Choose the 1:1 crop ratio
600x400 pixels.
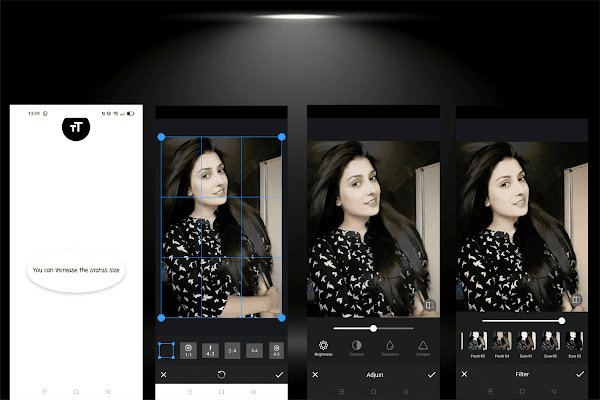(x=188, y=351)
